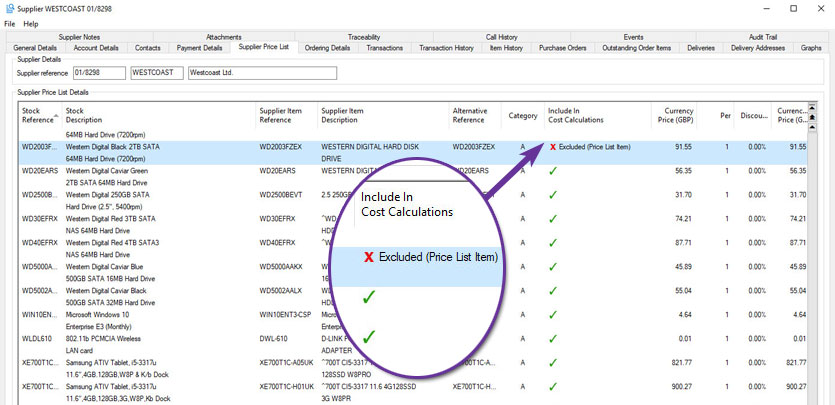Screen dimensions: 835x405
Task: Click the Alternative Reference column header
Action: pyautogui.click(x=475, y=115)
